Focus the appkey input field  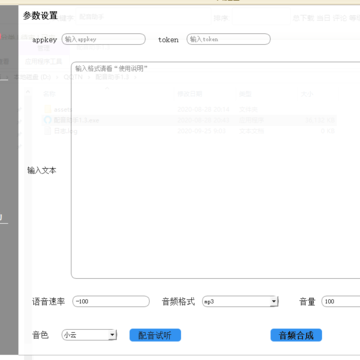coord(104,39)
